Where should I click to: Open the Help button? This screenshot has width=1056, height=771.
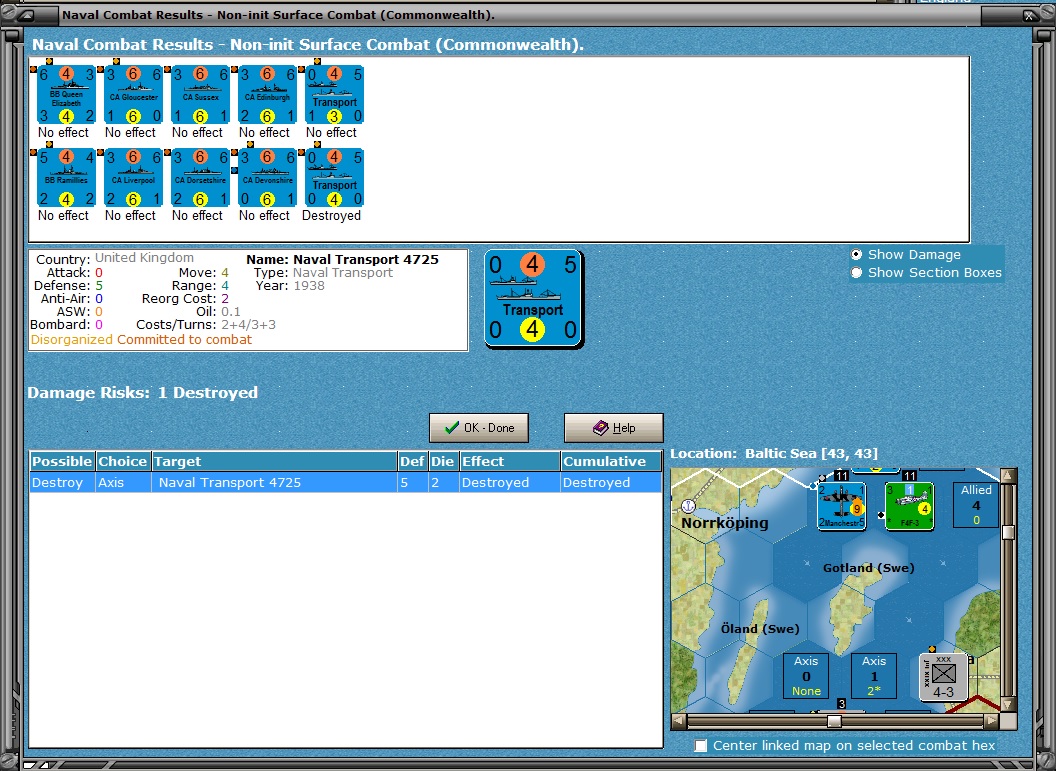coord(614,428)
